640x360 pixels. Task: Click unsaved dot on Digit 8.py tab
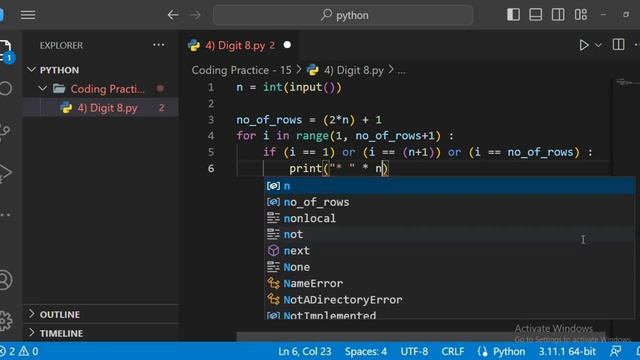(287, 45)
